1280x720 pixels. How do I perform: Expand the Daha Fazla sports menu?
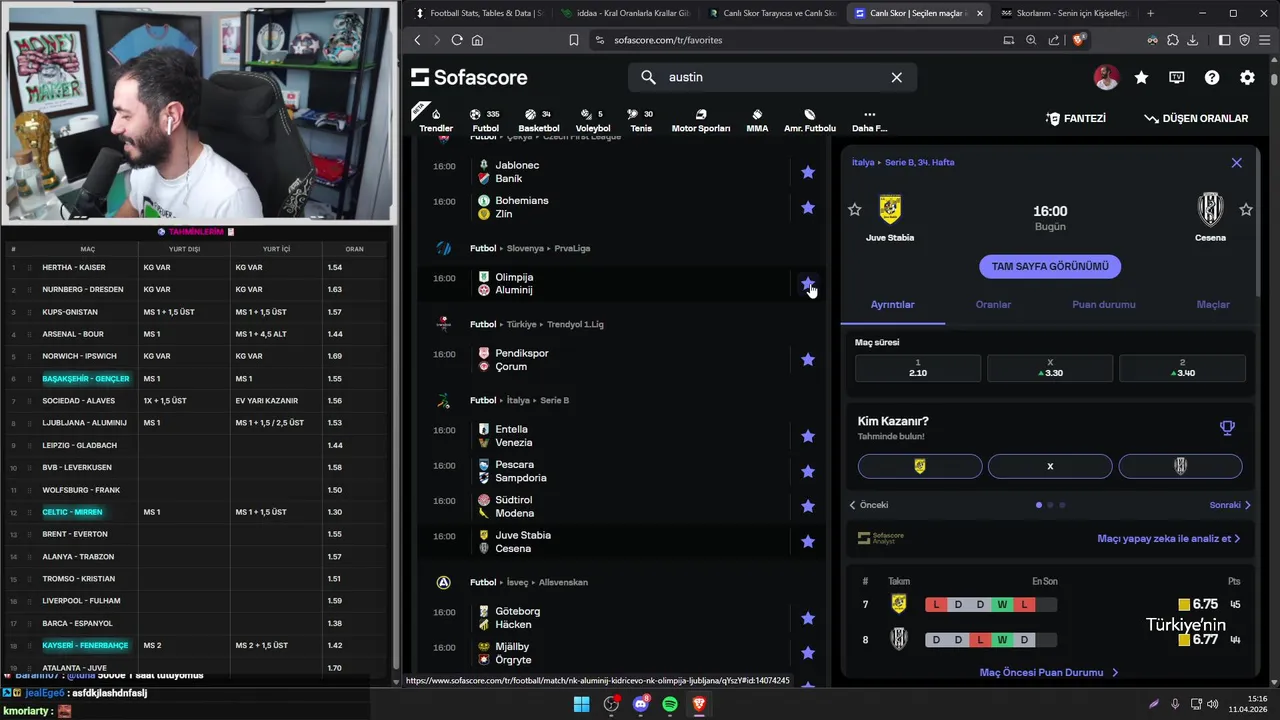[x=869, y=120]
